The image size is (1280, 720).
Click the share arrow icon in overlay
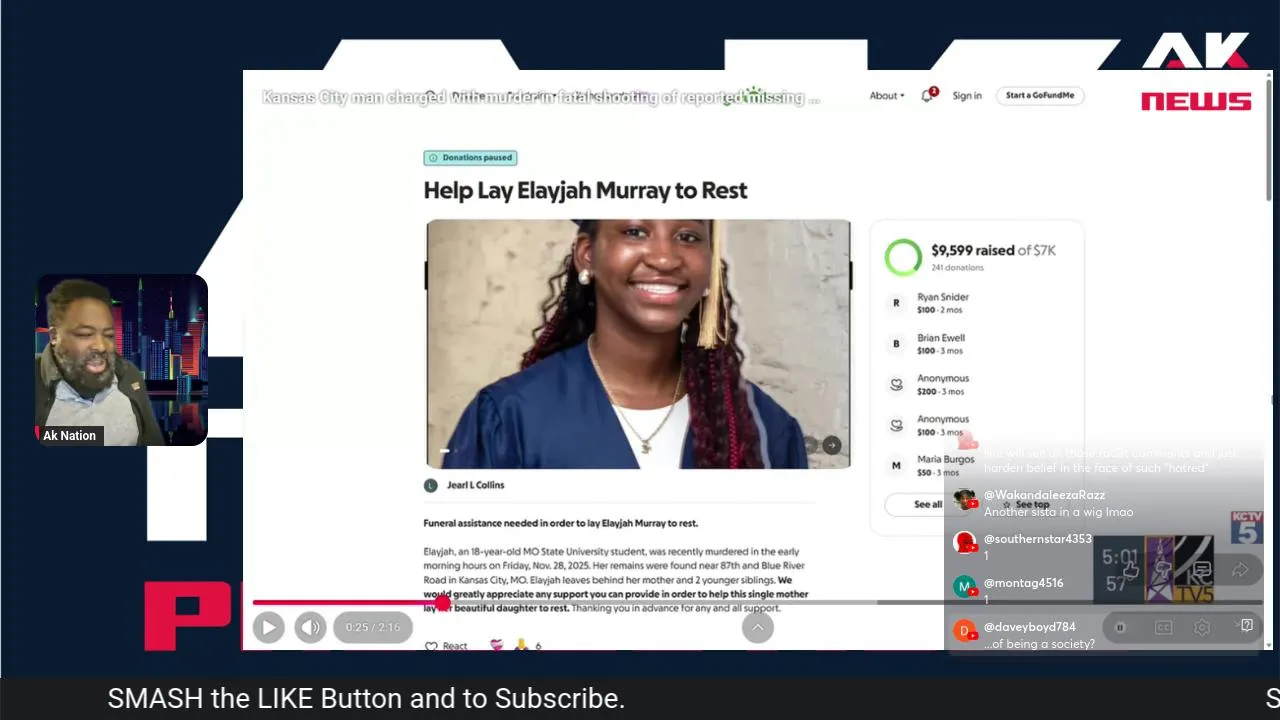click(1240, 570)
